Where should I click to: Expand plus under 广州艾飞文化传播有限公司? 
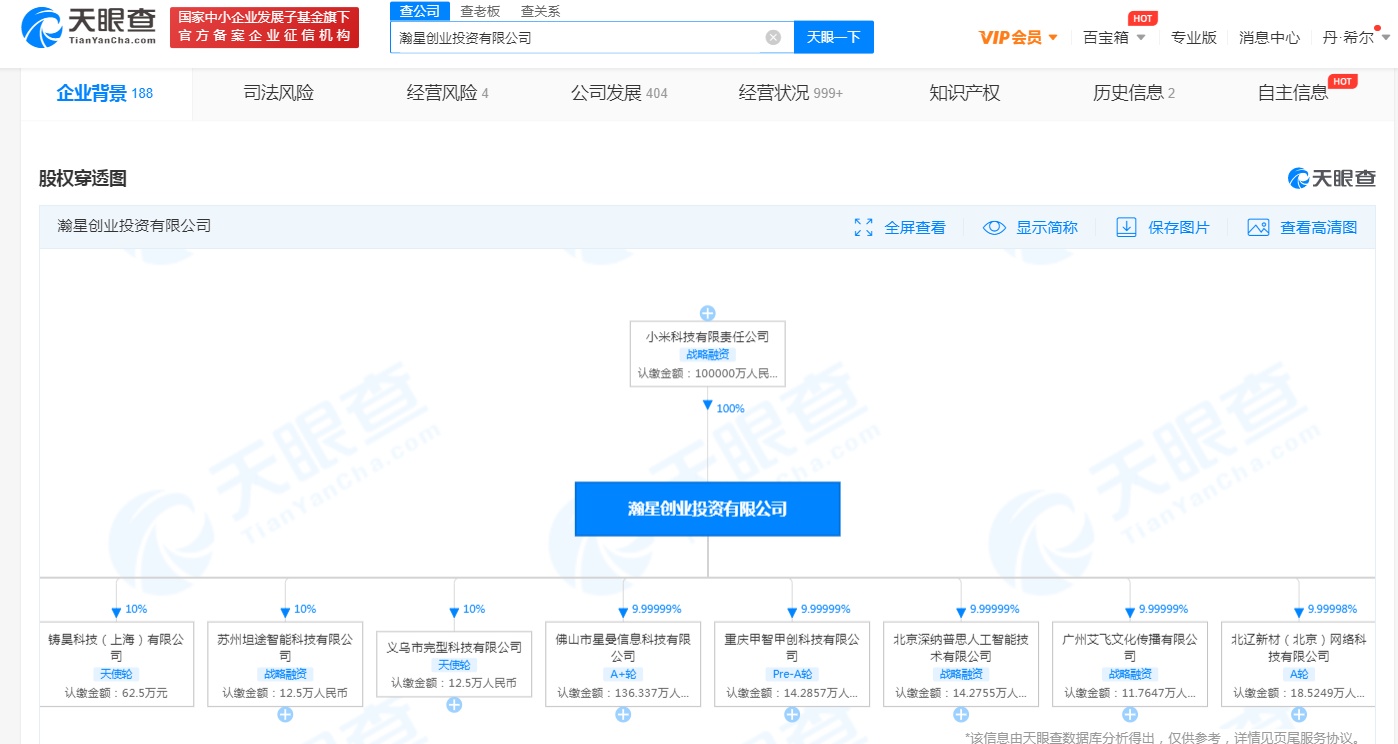[1130, 714]
